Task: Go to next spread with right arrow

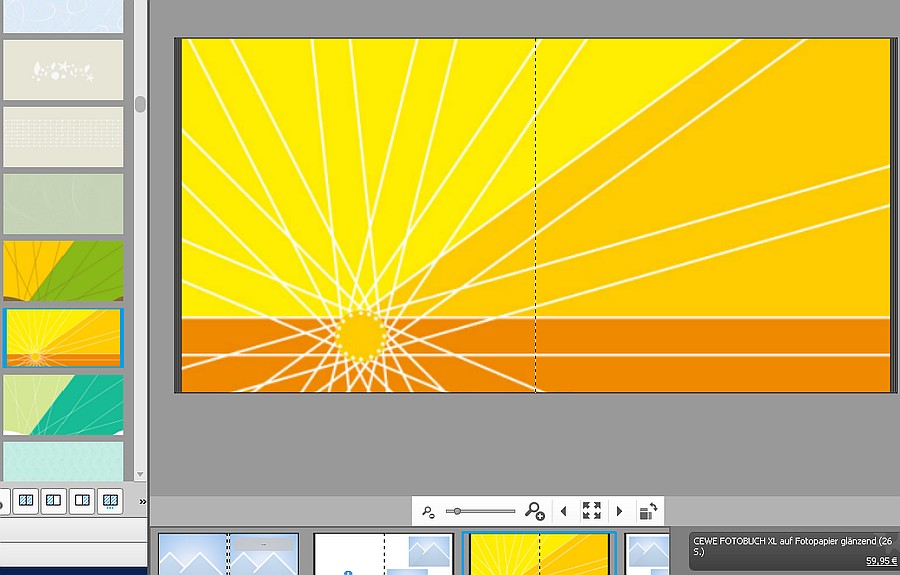Action: pos(619,511)
